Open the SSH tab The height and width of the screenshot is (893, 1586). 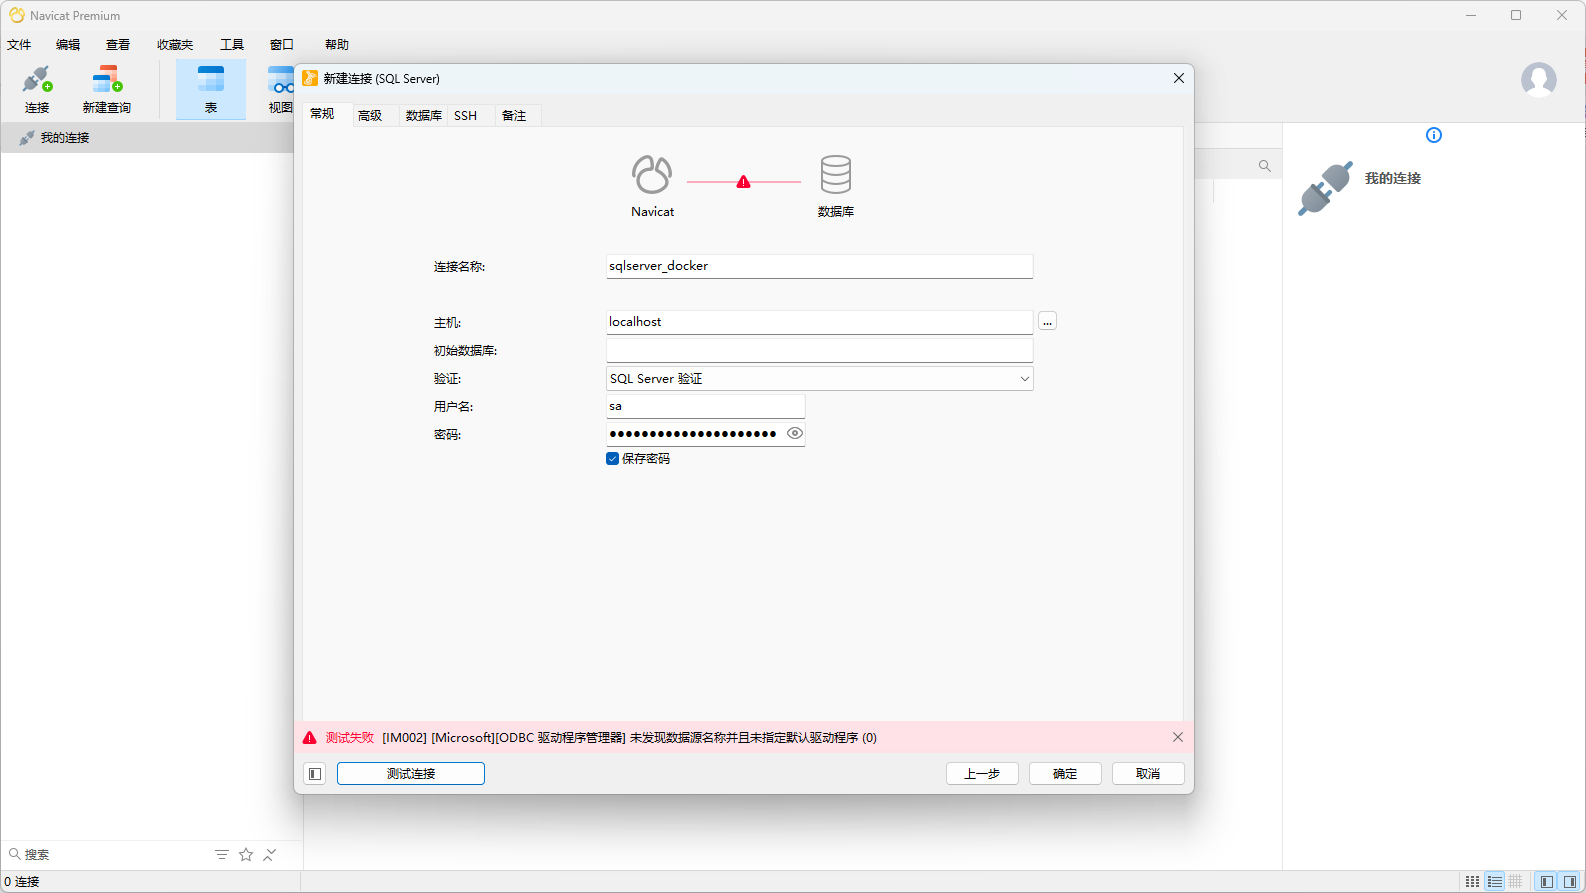[466, 116]
